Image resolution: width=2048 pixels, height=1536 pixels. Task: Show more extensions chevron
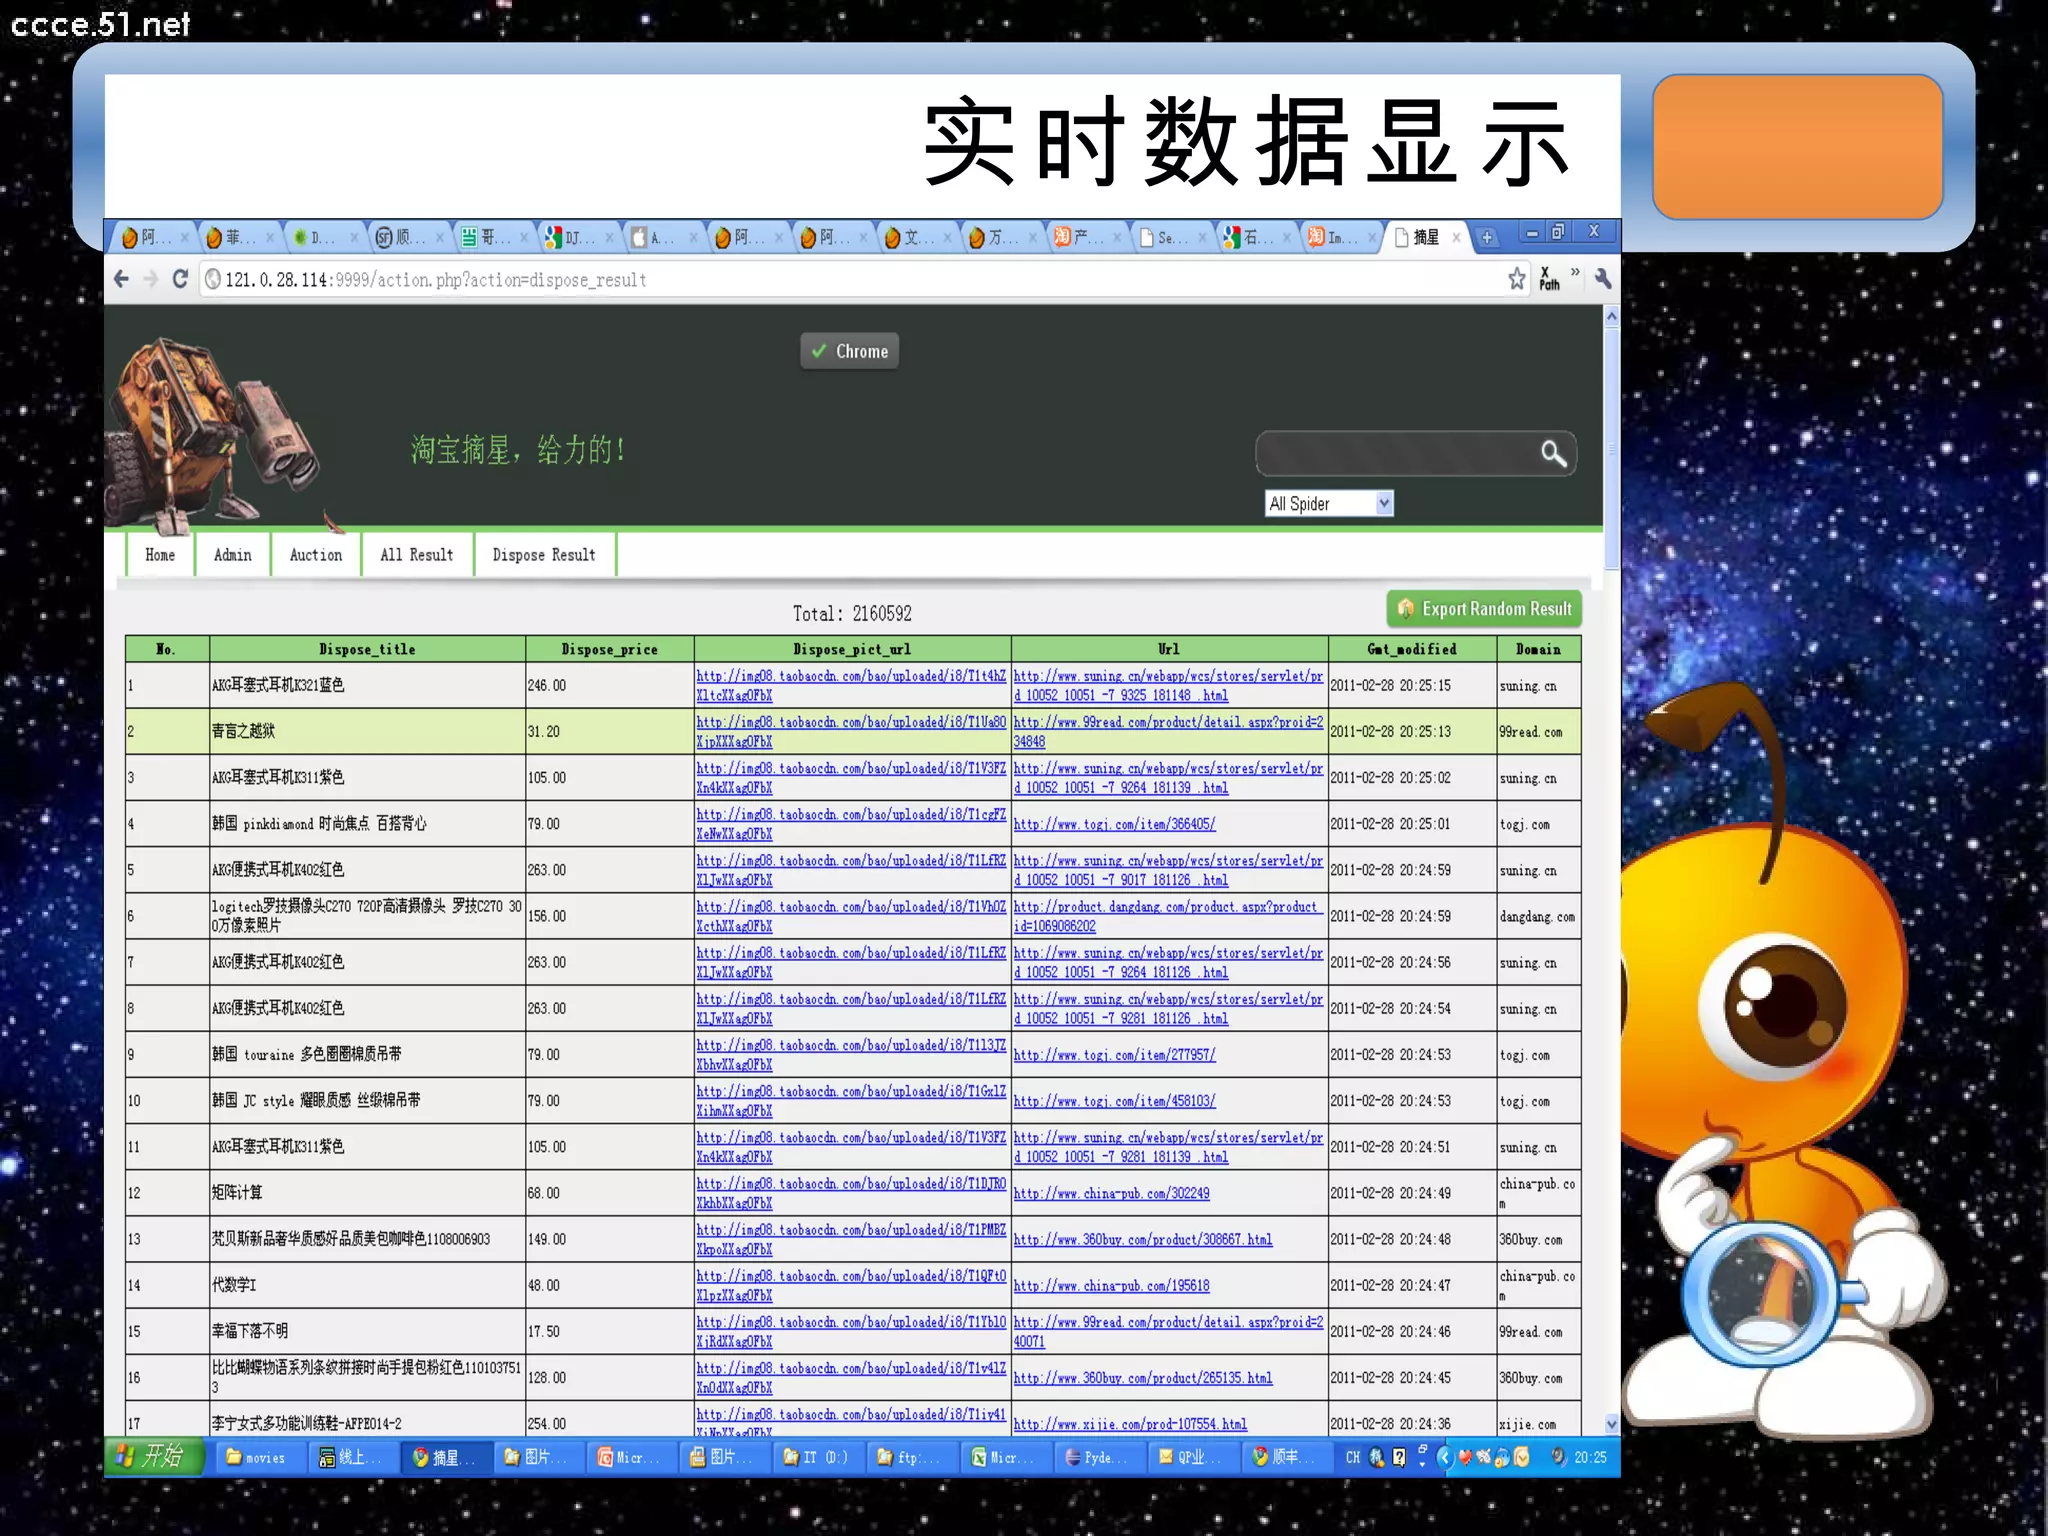(x=1576, y=272)
